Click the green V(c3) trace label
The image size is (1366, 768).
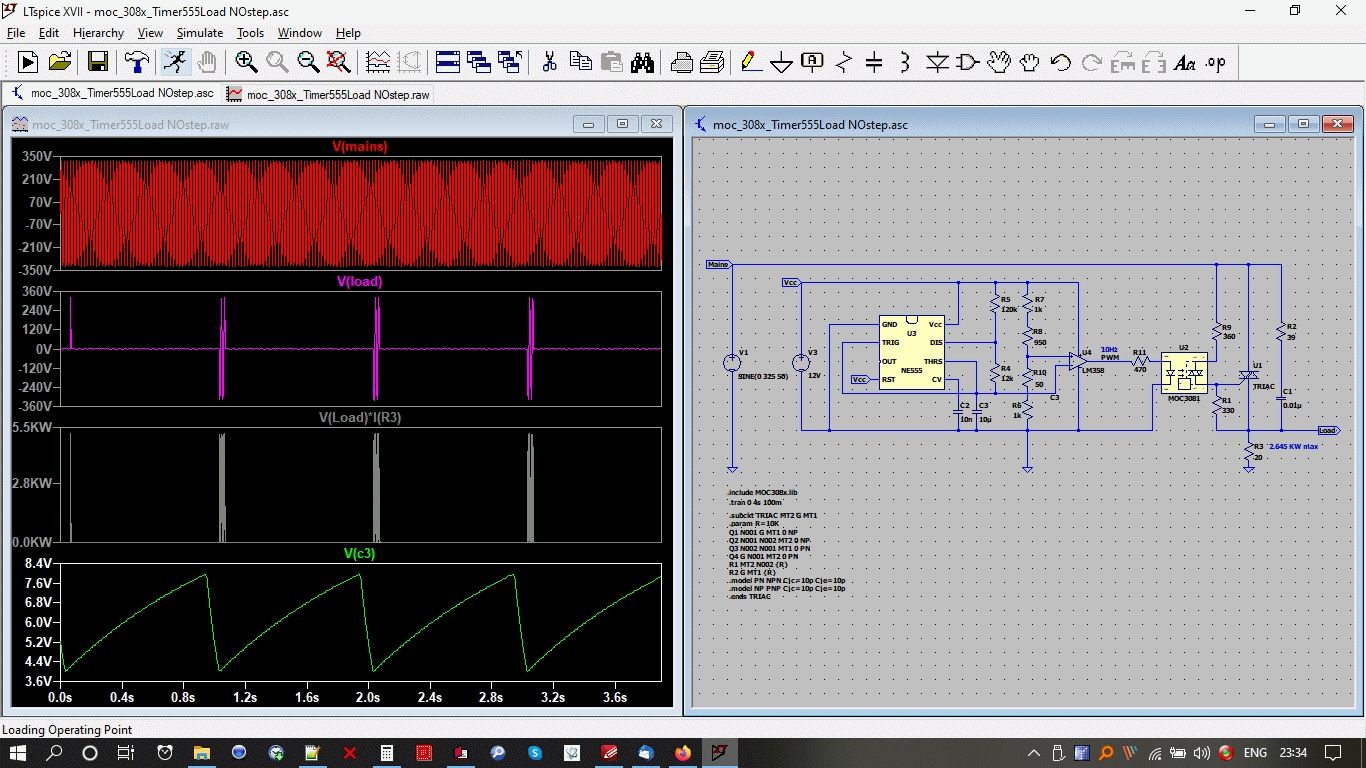click(x=359, y=553)
